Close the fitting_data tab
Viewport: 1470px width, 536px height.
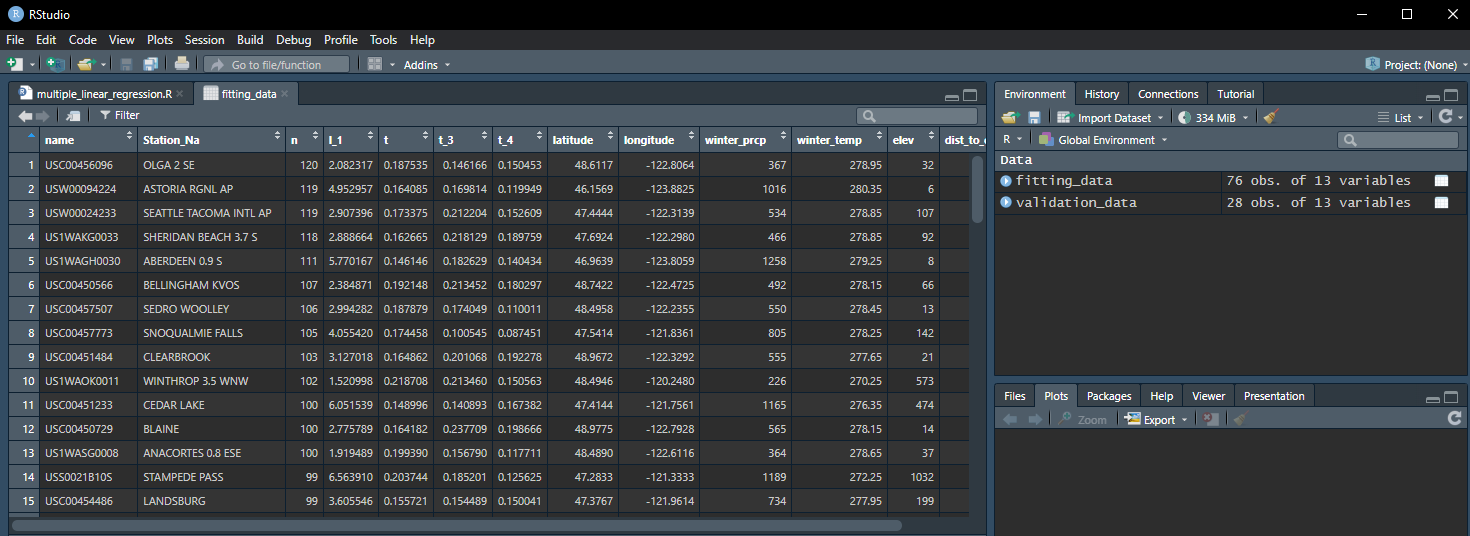[x=285, y=94]
